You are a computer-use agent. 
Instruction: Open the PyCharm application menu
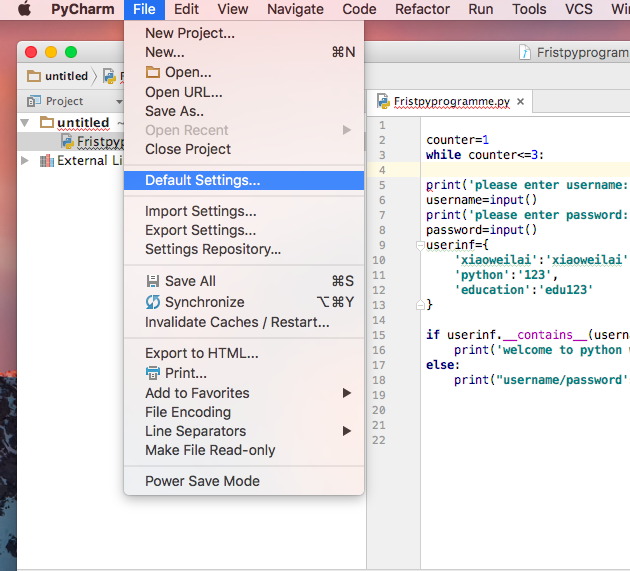tap(83, 9)
